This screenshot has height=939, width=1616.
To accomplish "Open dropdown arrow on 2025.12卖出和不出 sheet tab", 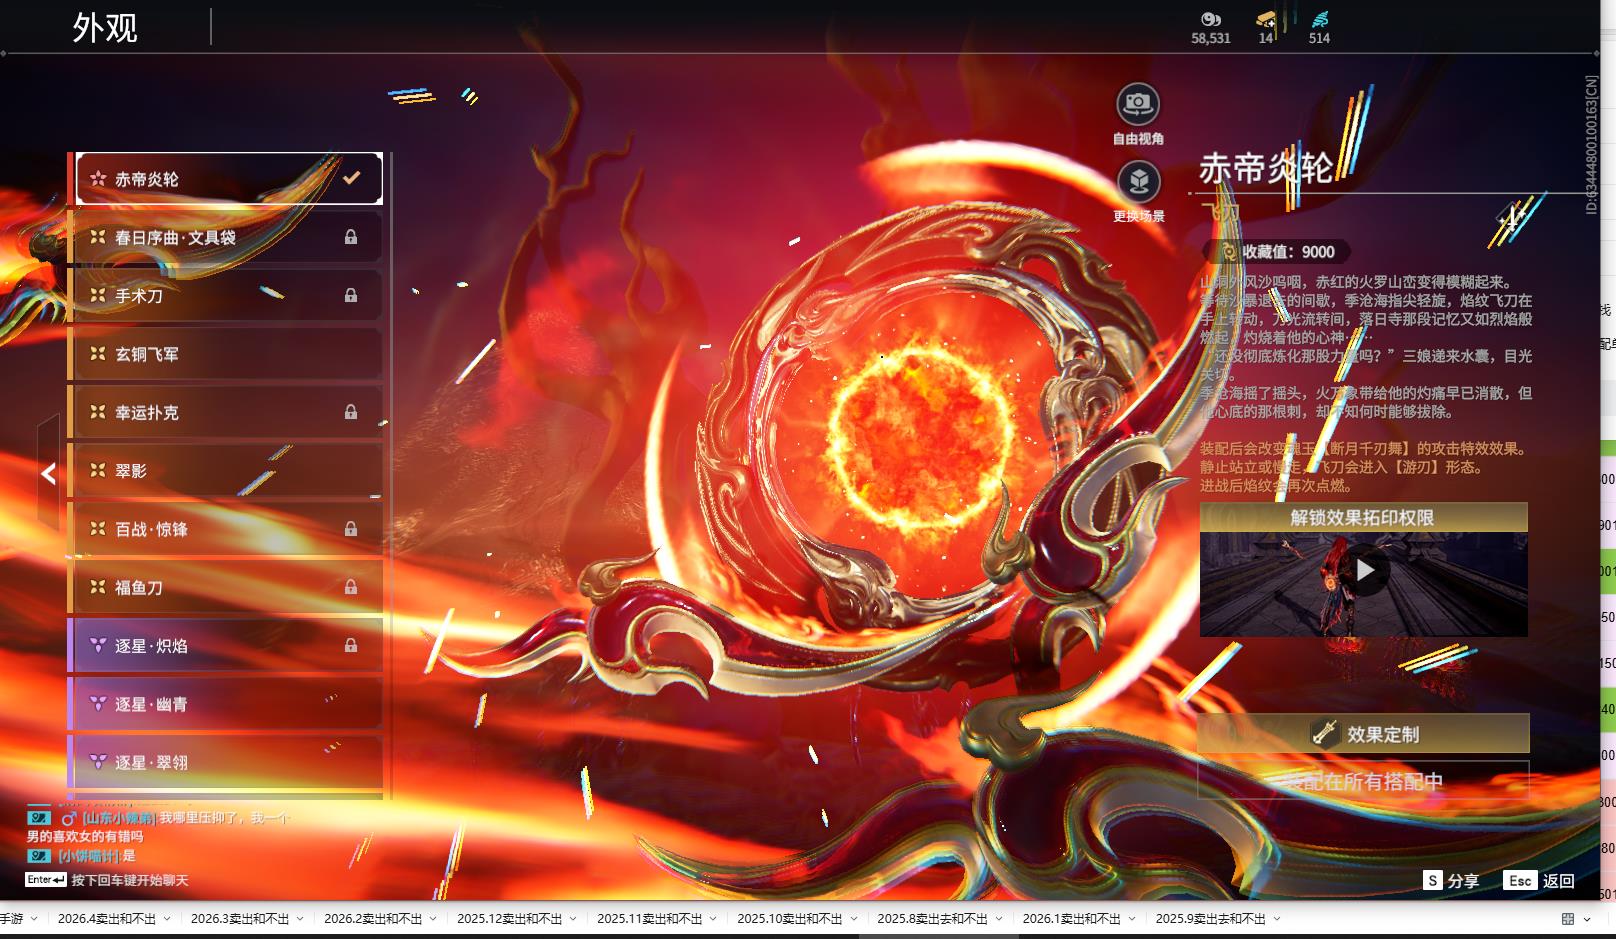I will (573, 919).
